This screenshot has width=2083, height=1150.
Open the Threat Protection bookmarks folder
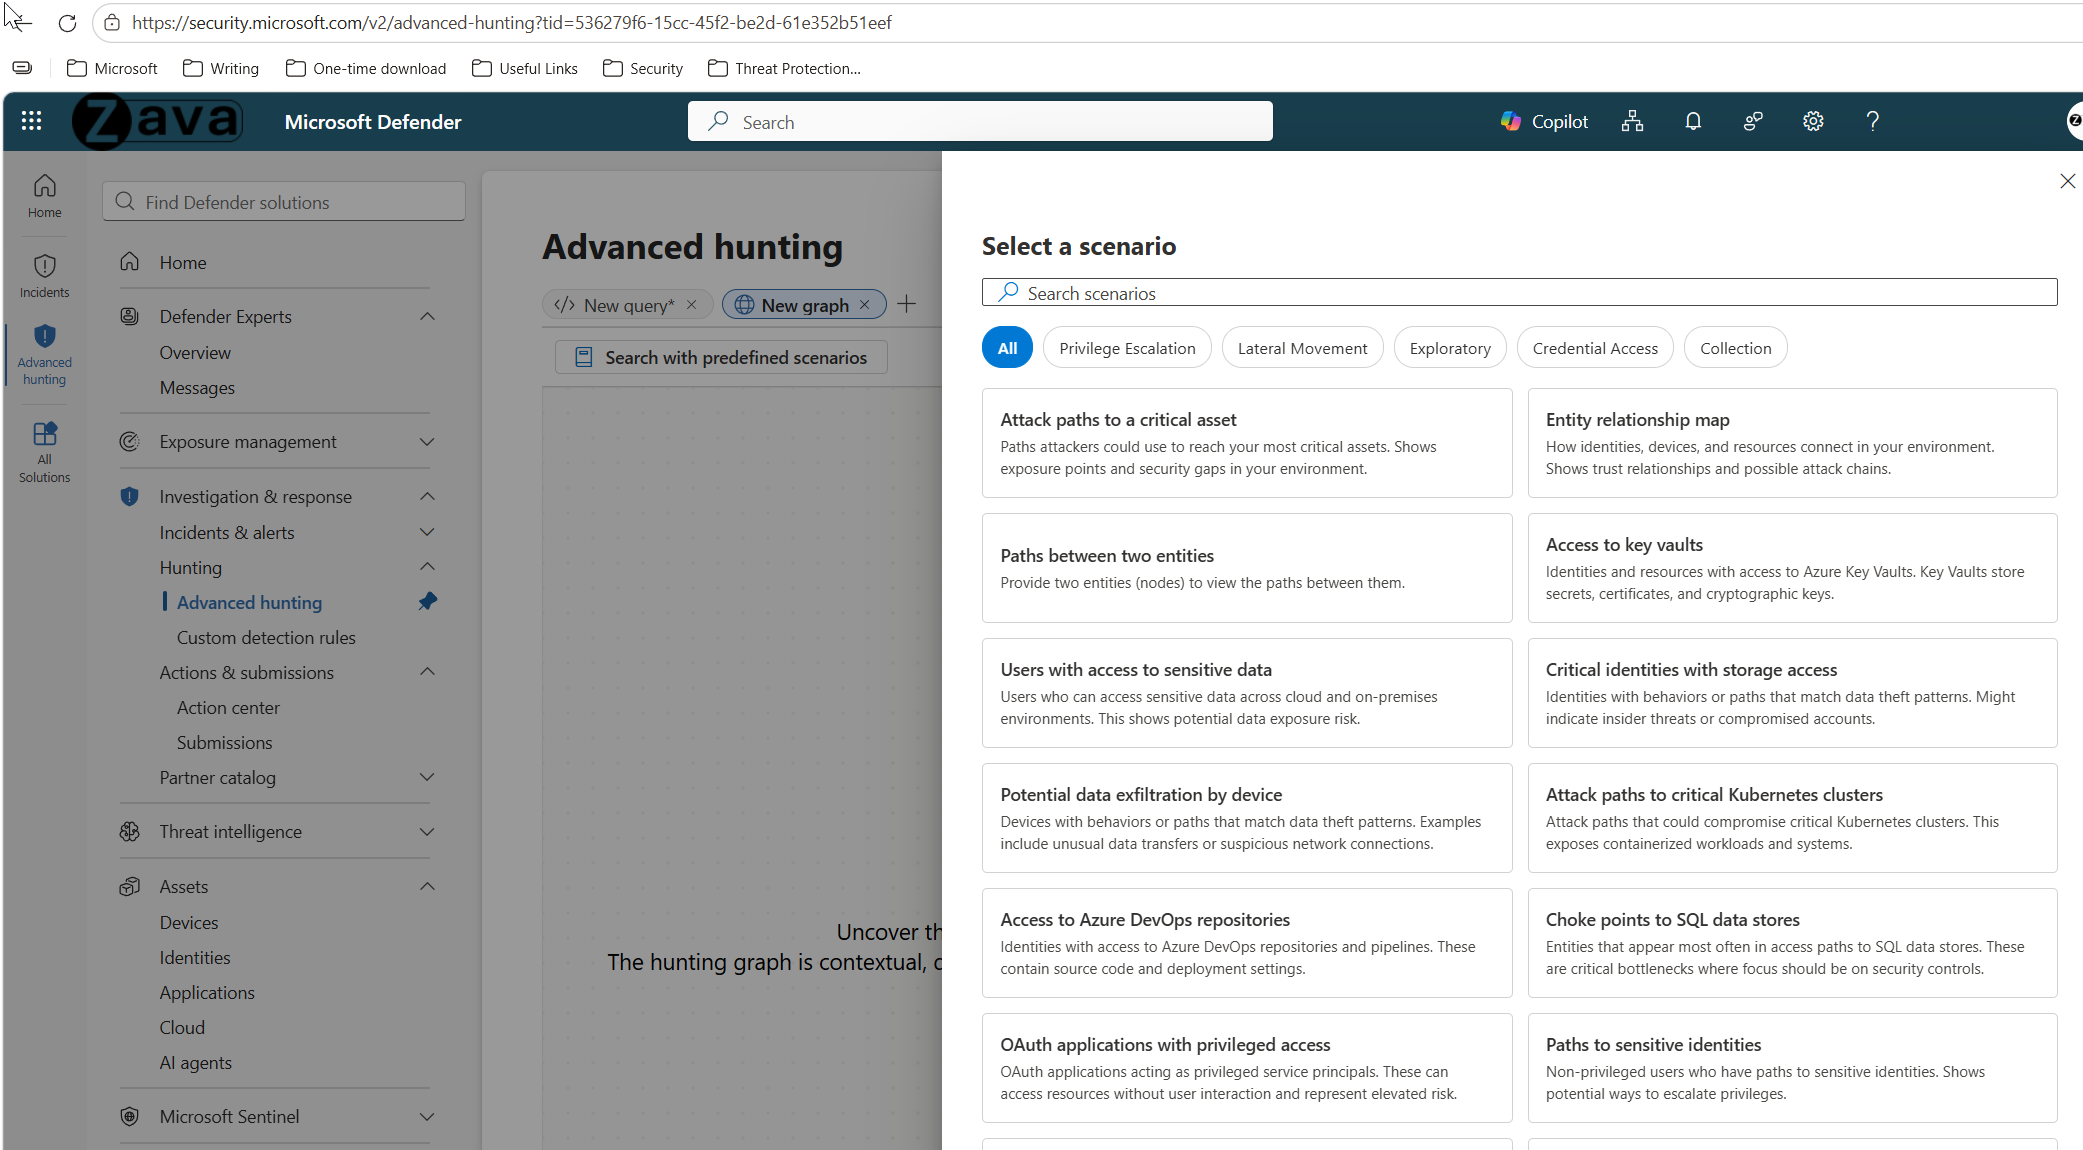784,68
